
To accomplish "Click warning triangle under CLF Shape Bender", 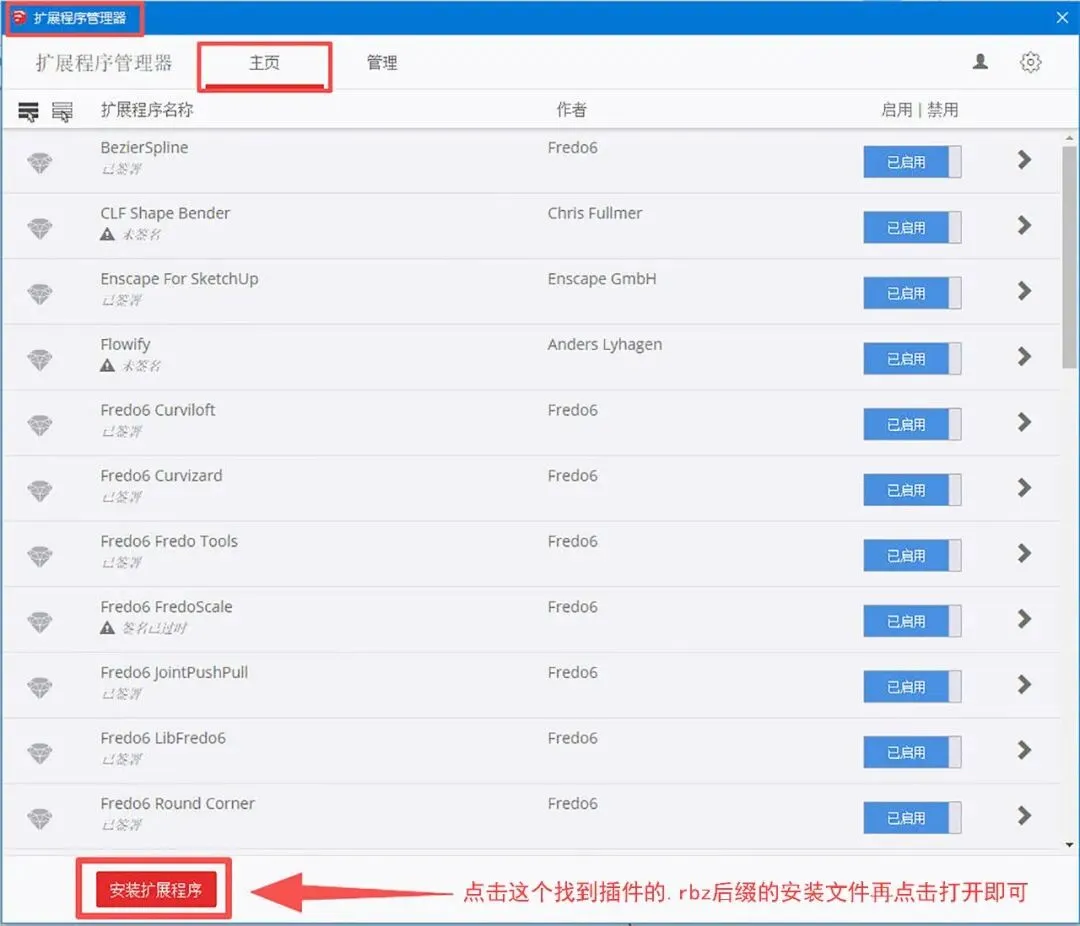I will [x=107, y=234].
